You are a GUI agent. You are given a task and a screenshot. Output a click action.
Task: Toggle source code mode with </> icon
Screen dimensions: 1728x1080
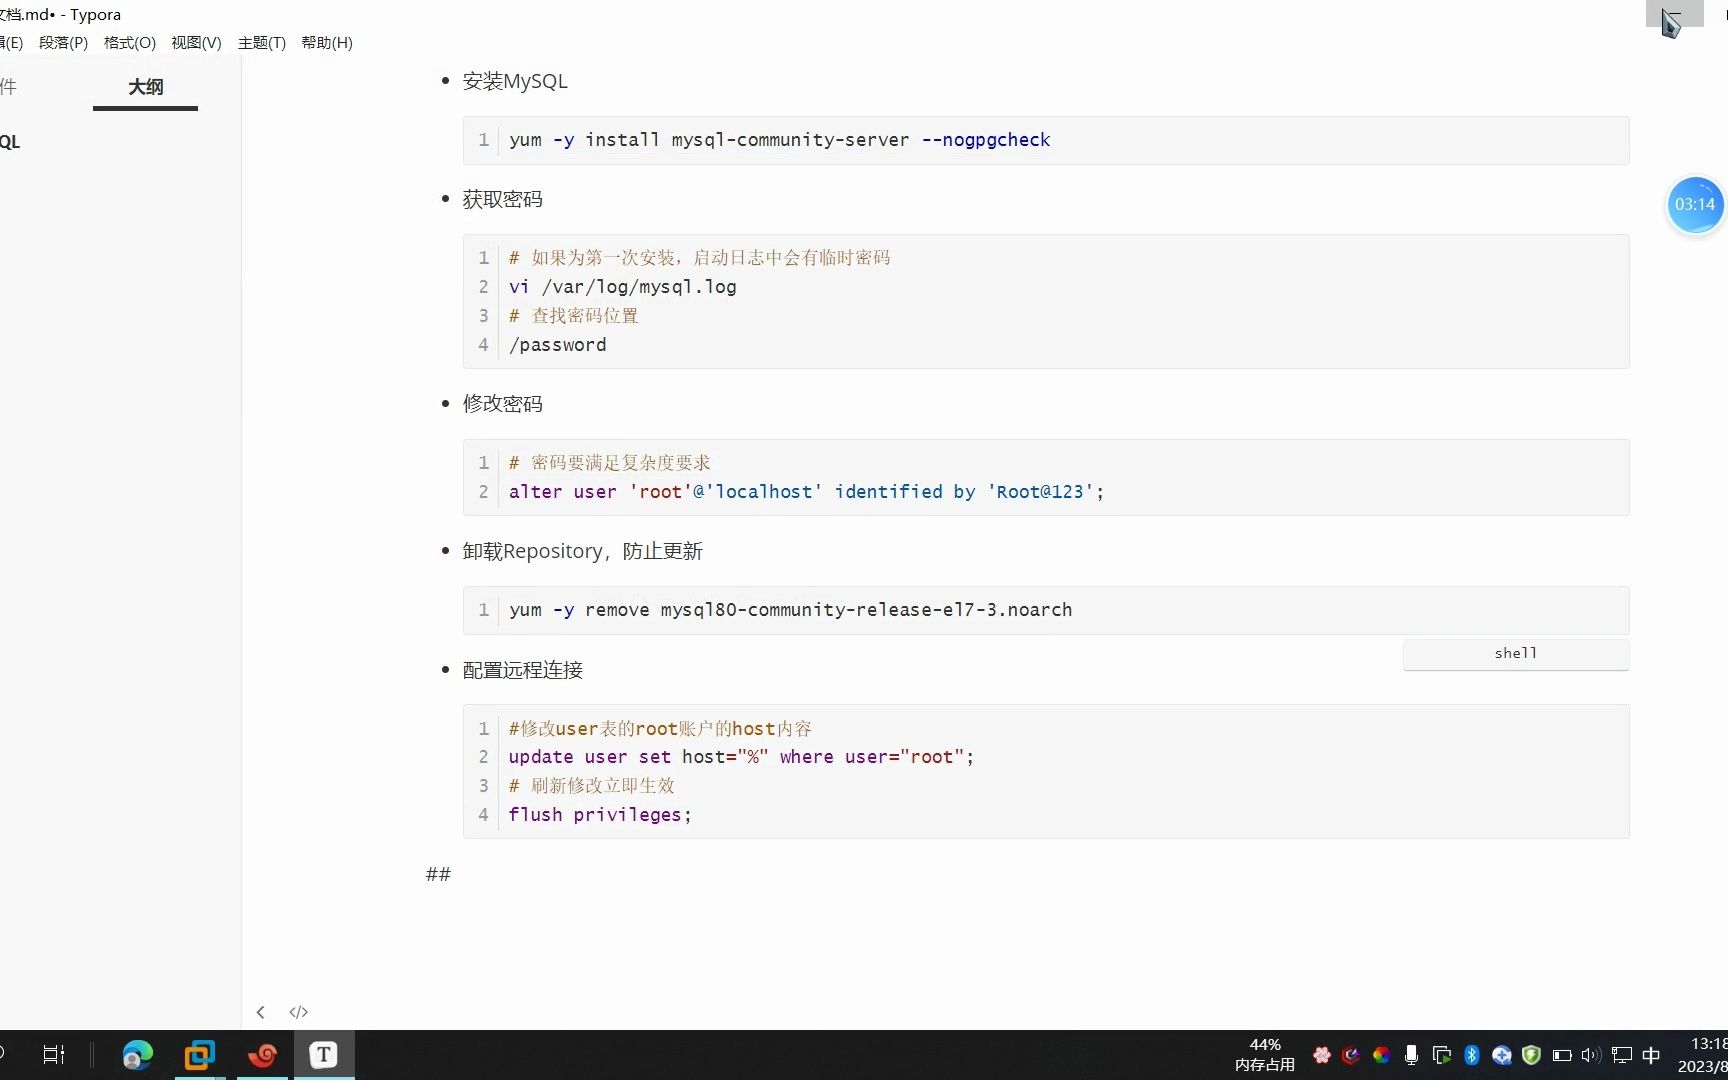tap(298, 1012)
